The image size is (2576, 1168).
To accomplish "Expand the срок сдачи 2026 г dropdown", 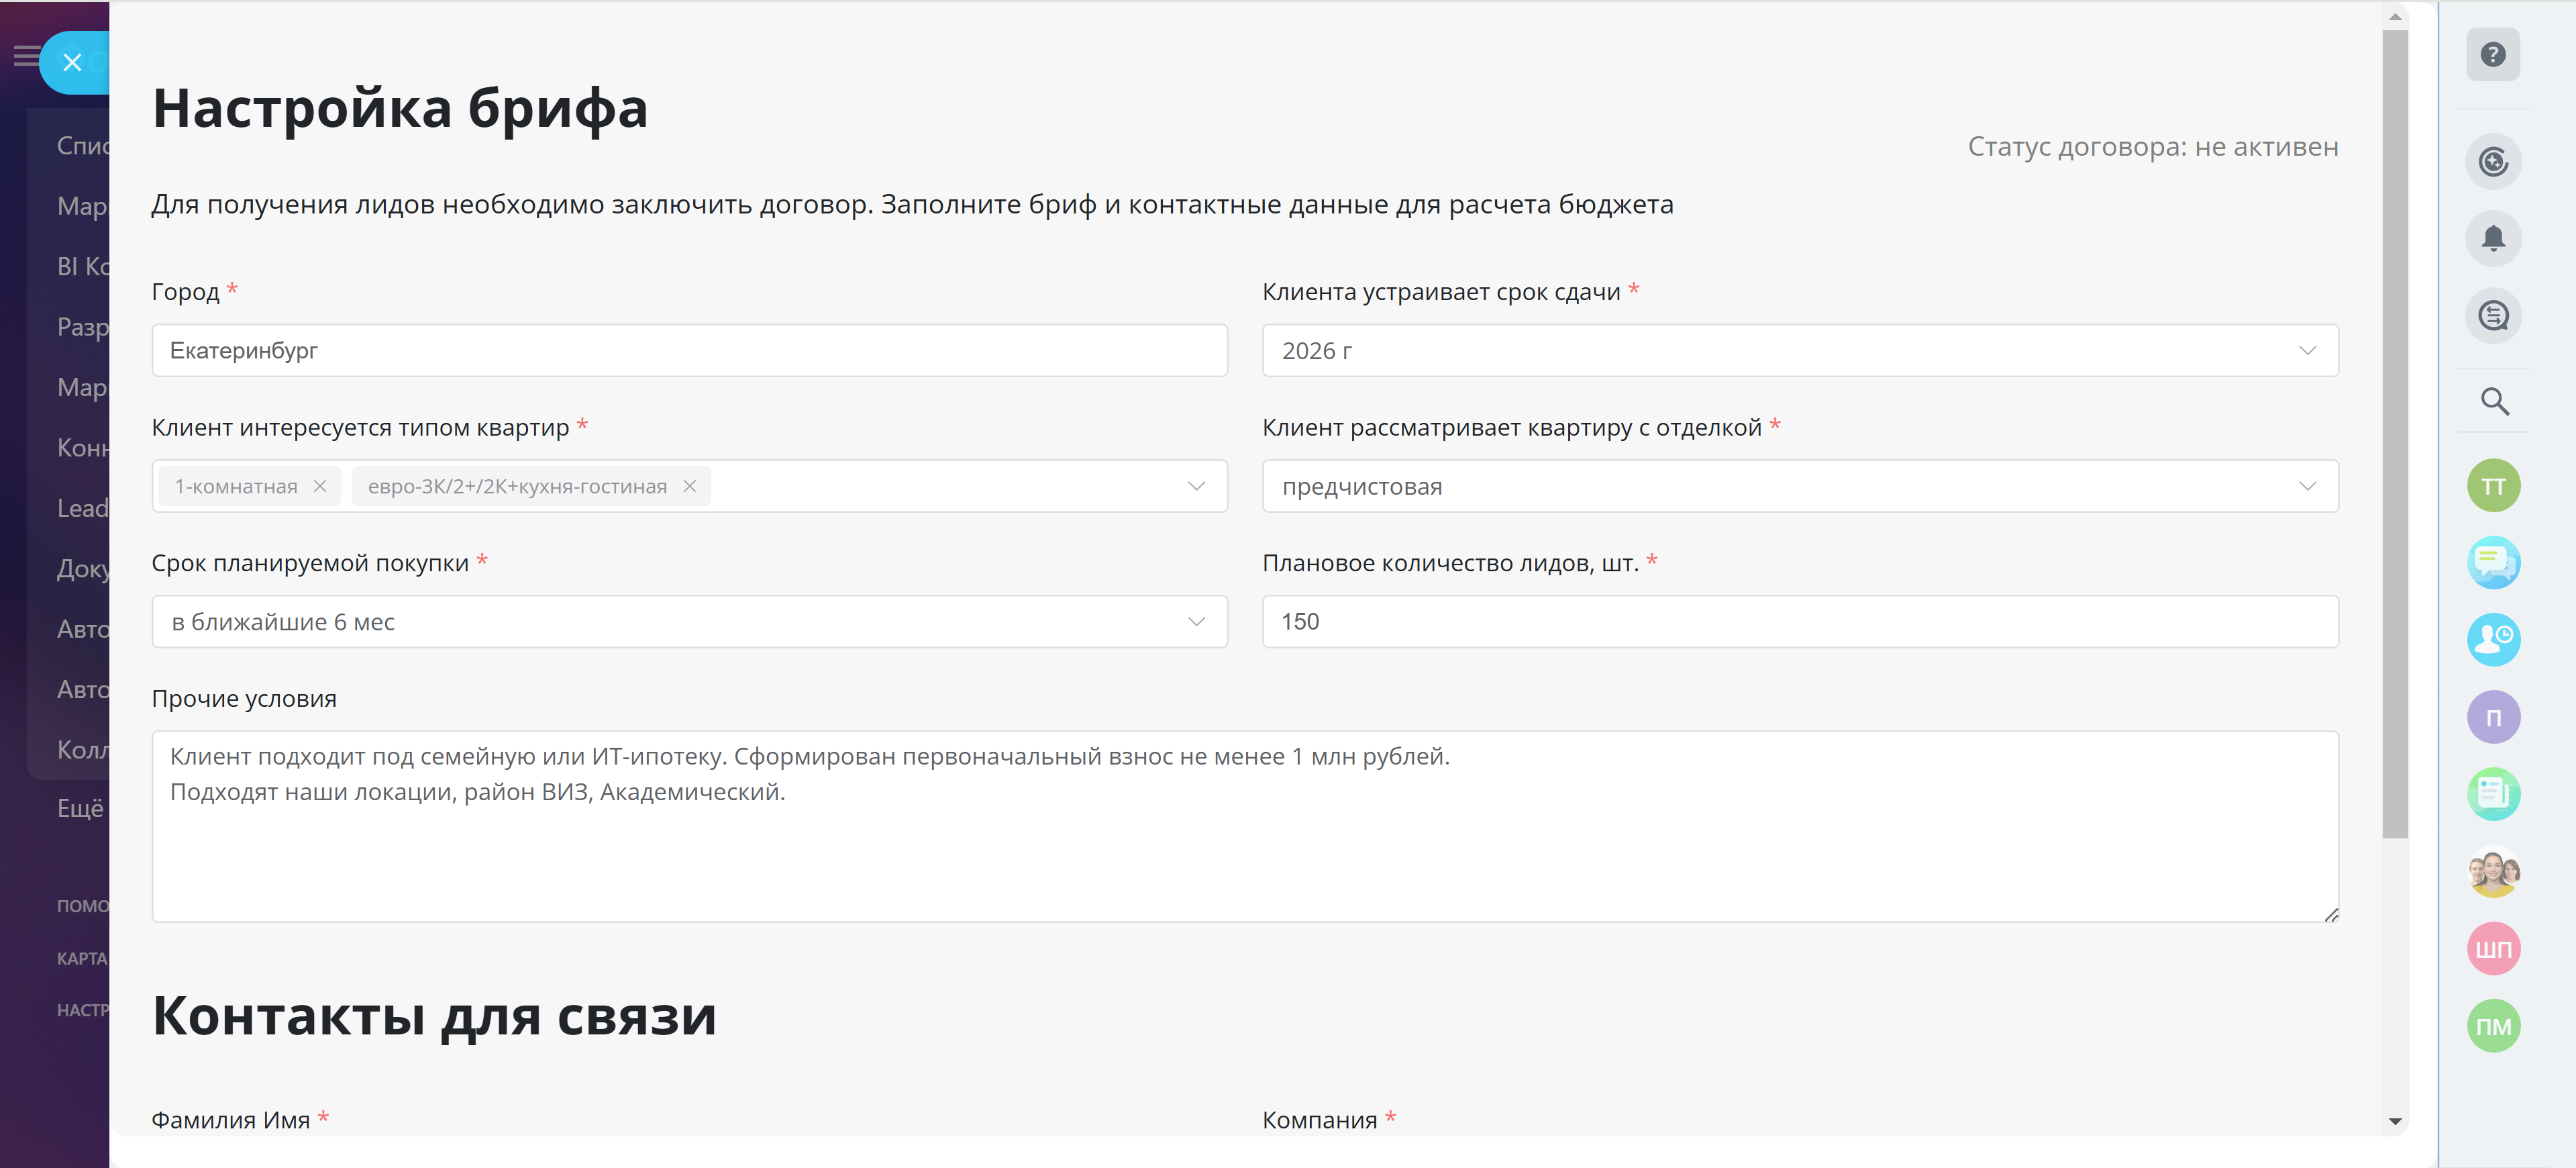I will (2306, 351).
